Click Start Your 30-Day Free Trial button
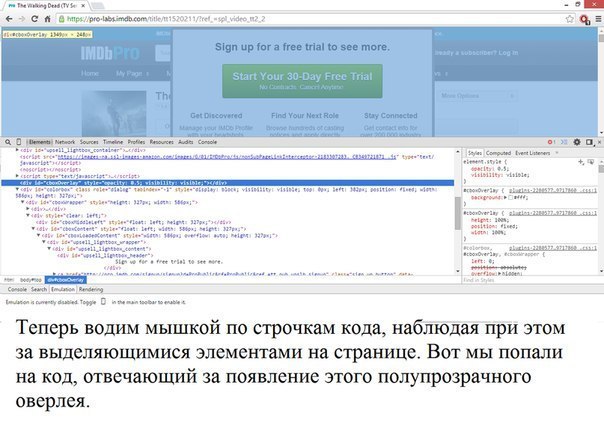This screenshot has height=432, width=604. [302, 81]
